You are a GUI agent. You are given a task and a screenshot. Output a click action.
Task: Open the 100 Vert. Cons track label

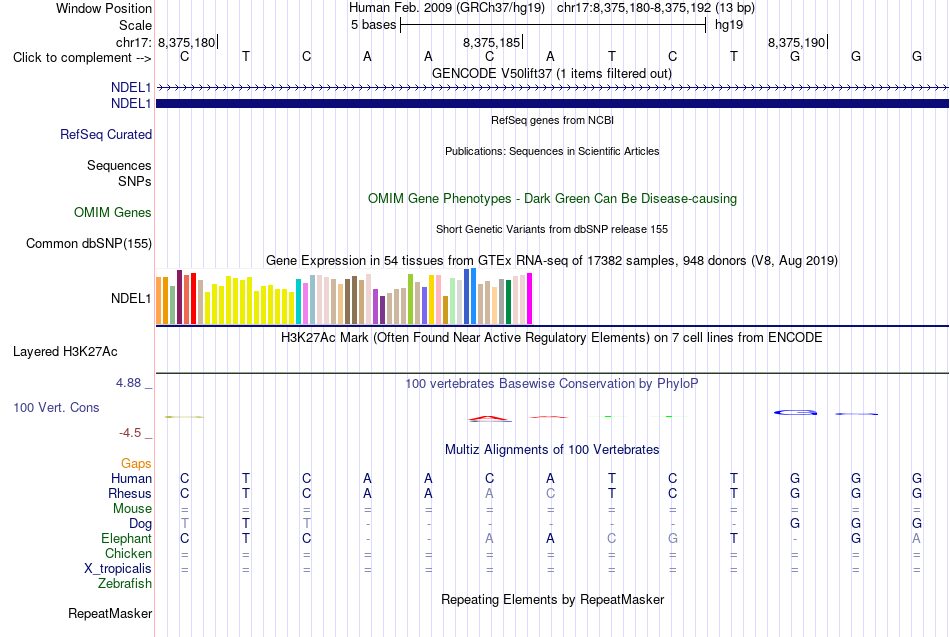click(56, 407)
